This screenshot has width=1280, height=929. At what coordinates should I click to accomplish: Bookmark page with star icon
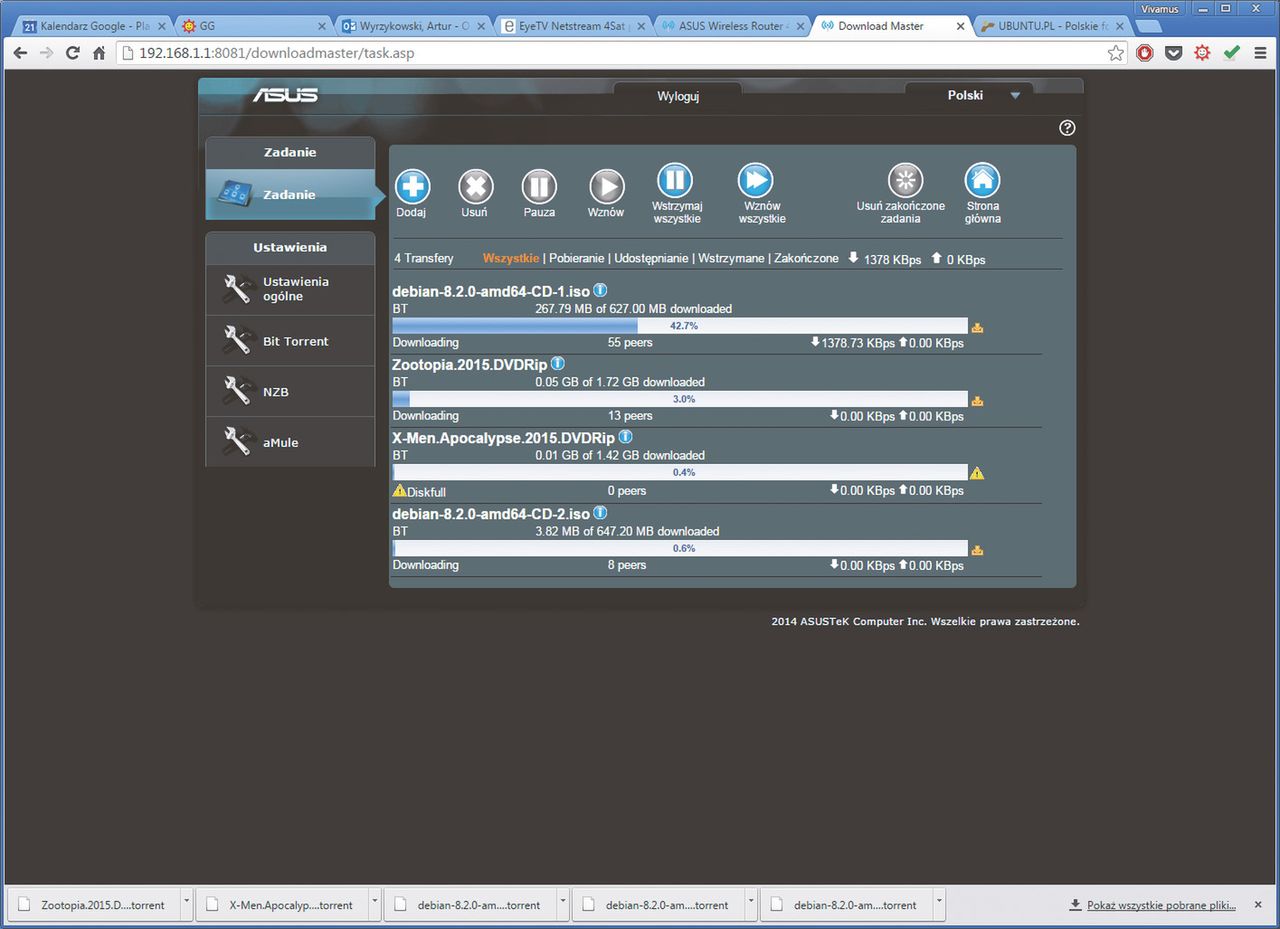pyautogui.click(x=1116, y=53)
